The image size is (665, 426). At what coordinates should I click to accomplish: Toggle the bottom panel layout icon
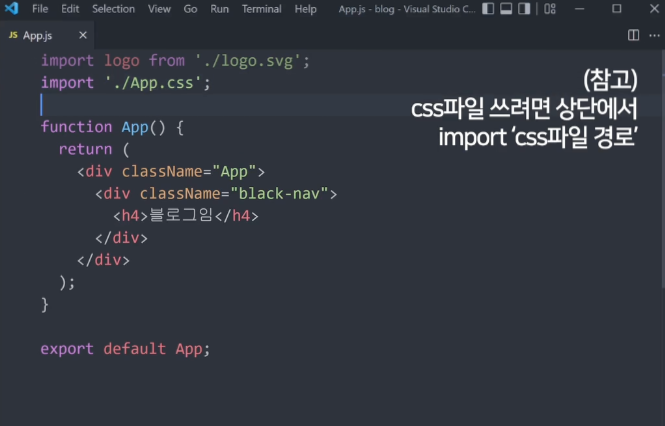point(506,8)
